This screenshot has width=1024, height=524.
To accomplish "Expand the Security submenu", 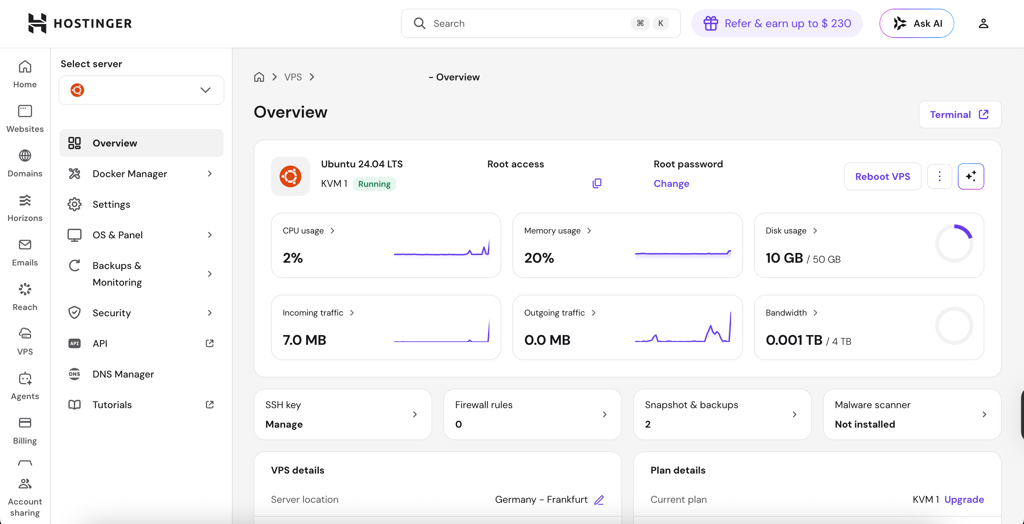I will [x=210, y=313].
